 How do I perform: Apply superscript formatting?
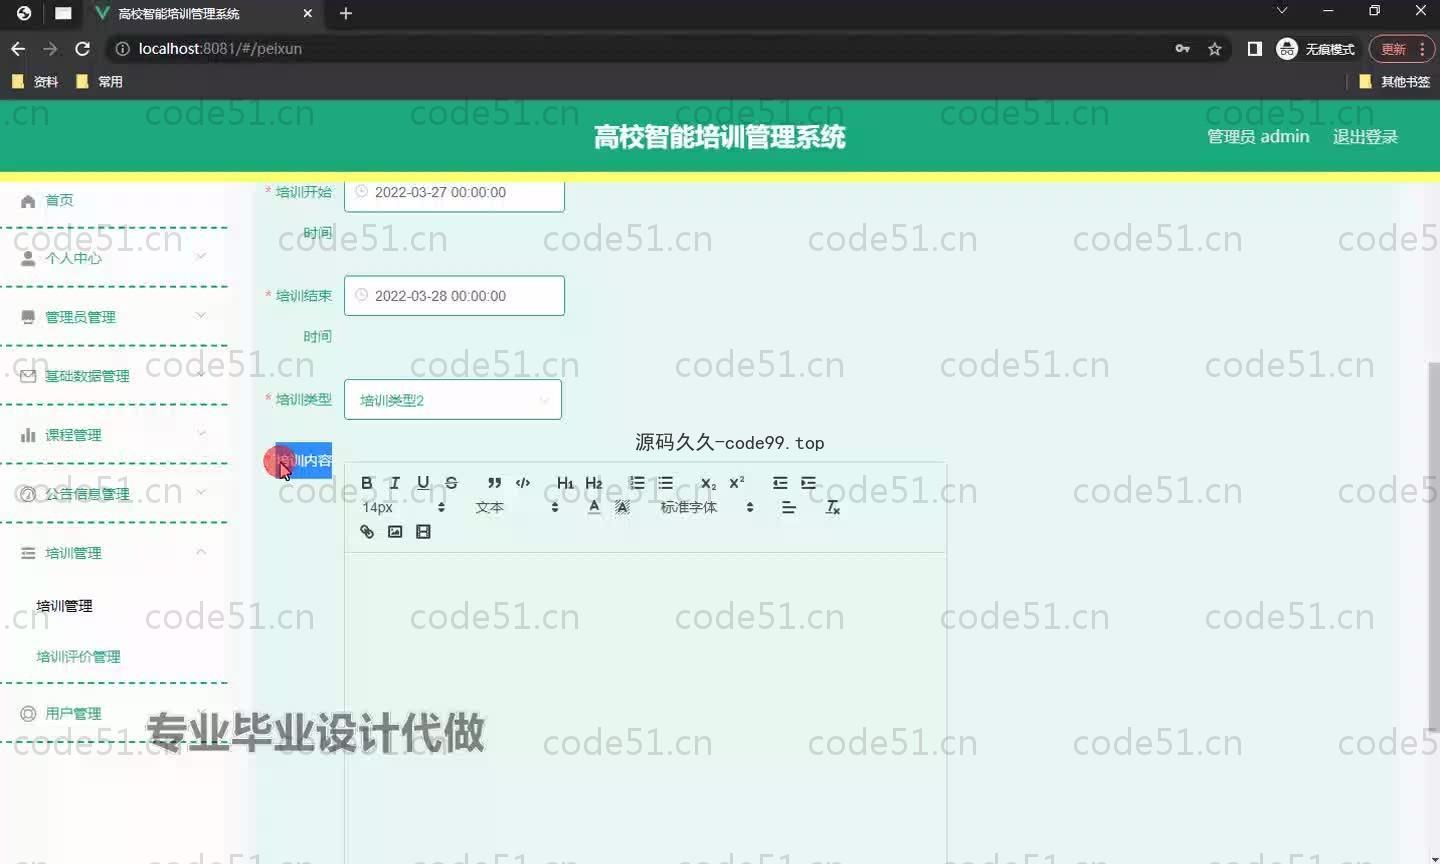[x=737, y=483]
